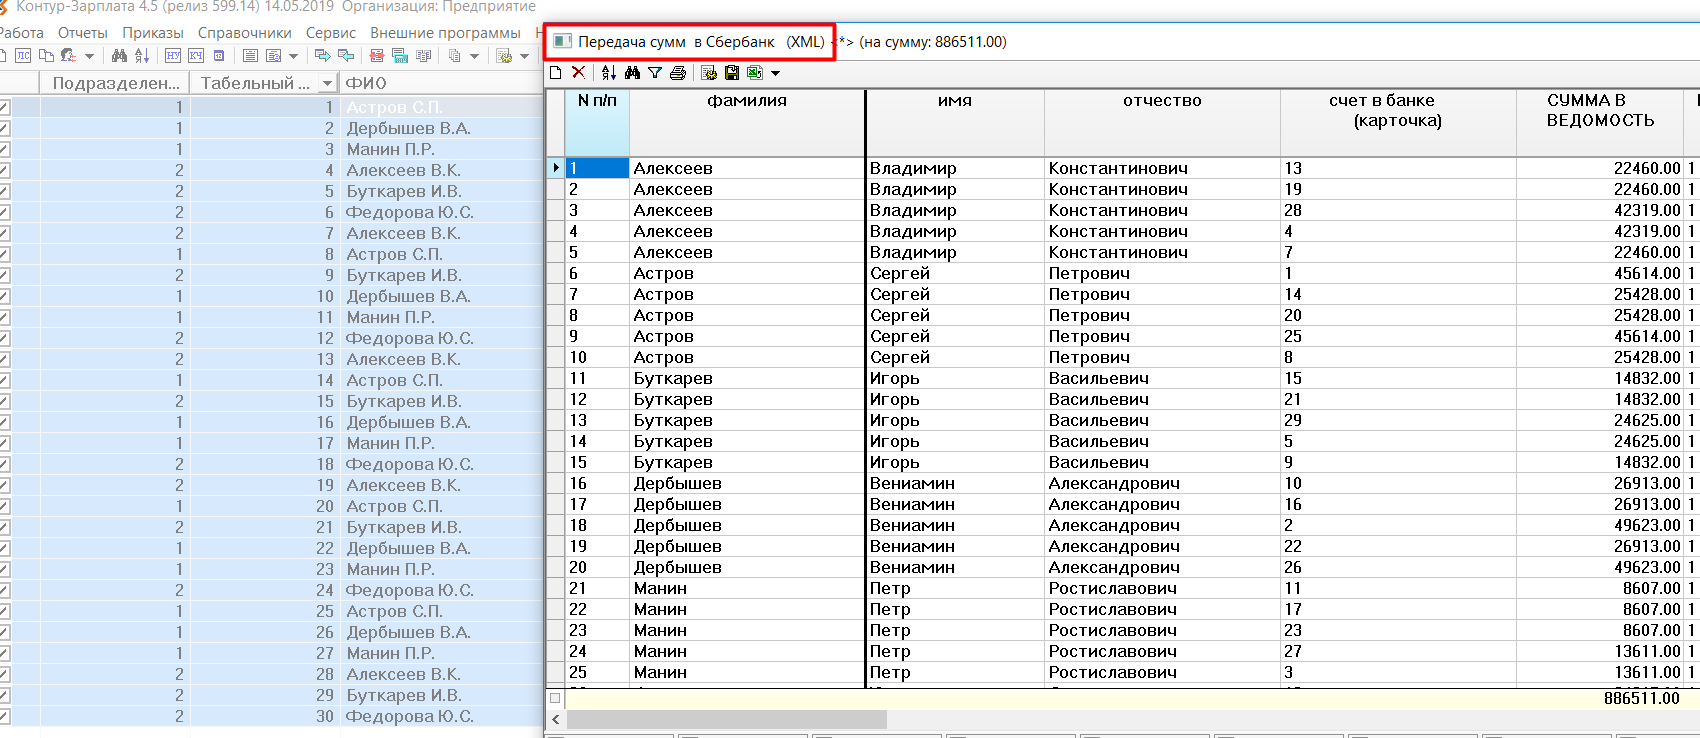Click the Передача сумм в Сбербанк (XML) title
This screenshot has width=1700, height=738.
[701, 41]
